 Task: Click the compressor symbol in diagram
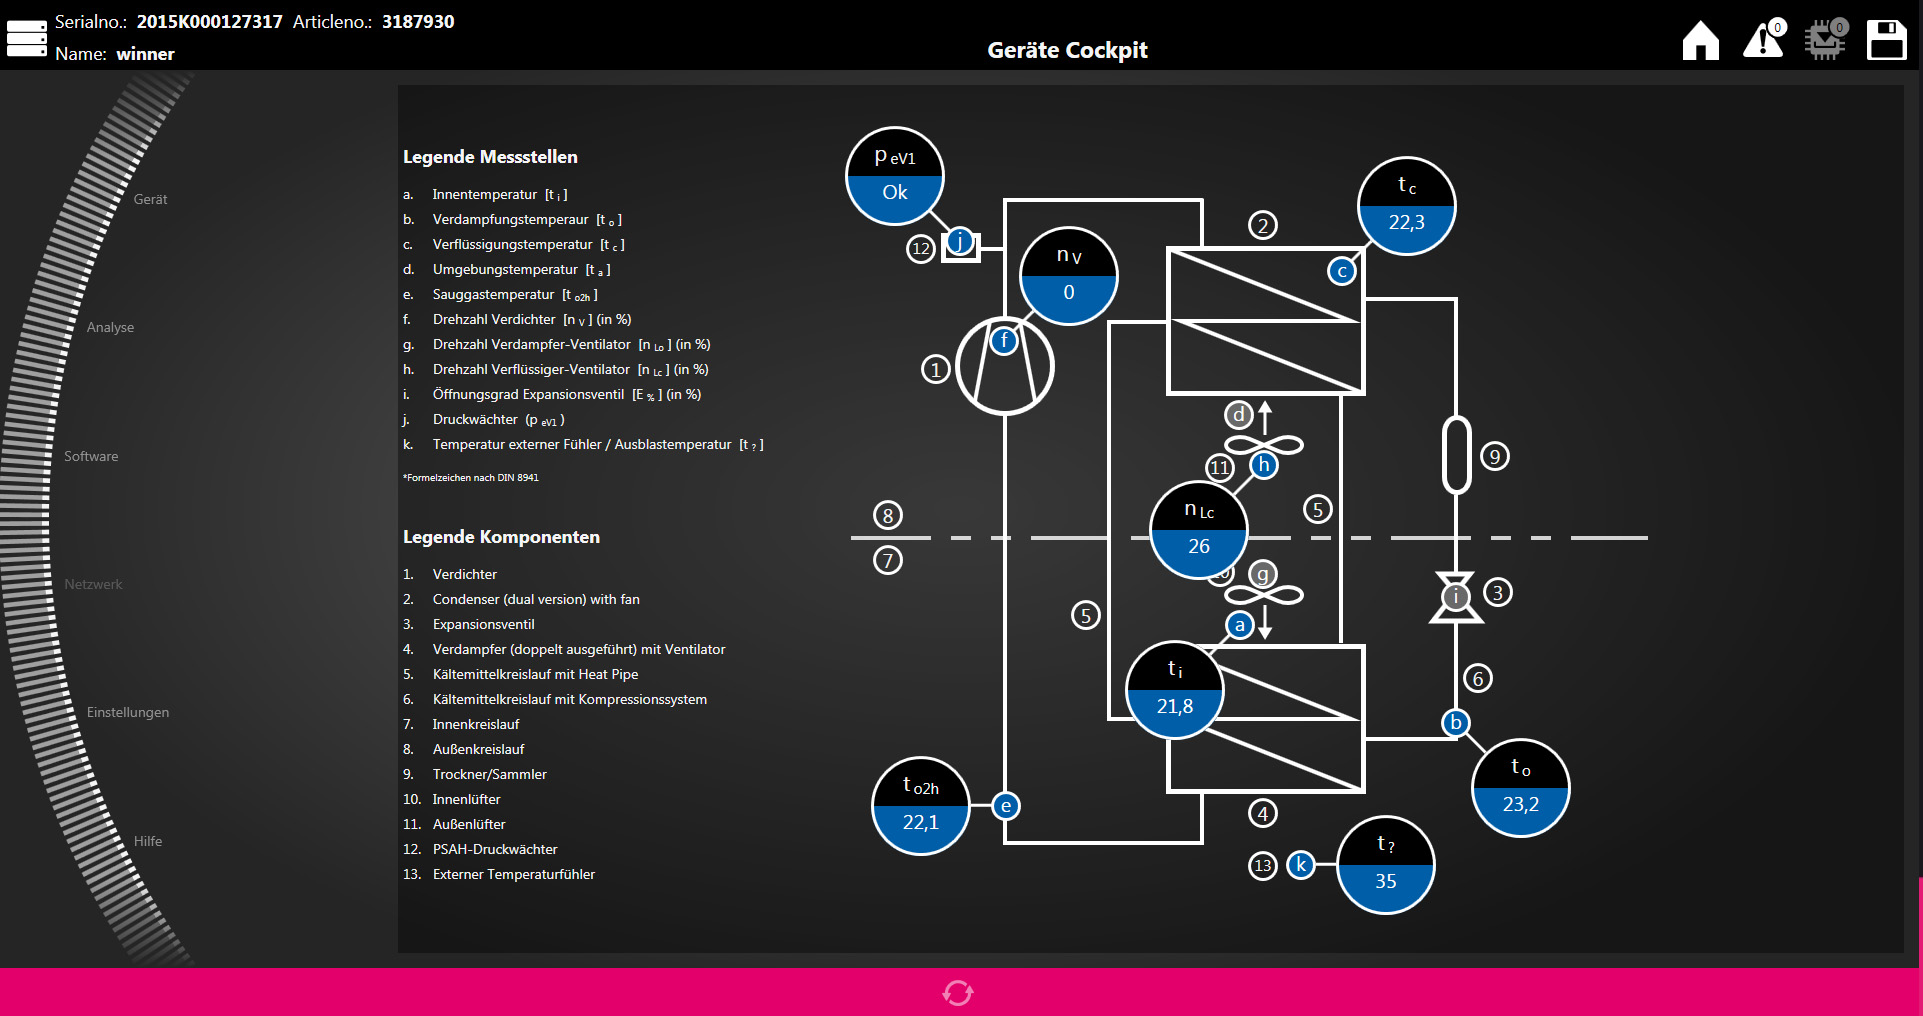point(1005,366)
